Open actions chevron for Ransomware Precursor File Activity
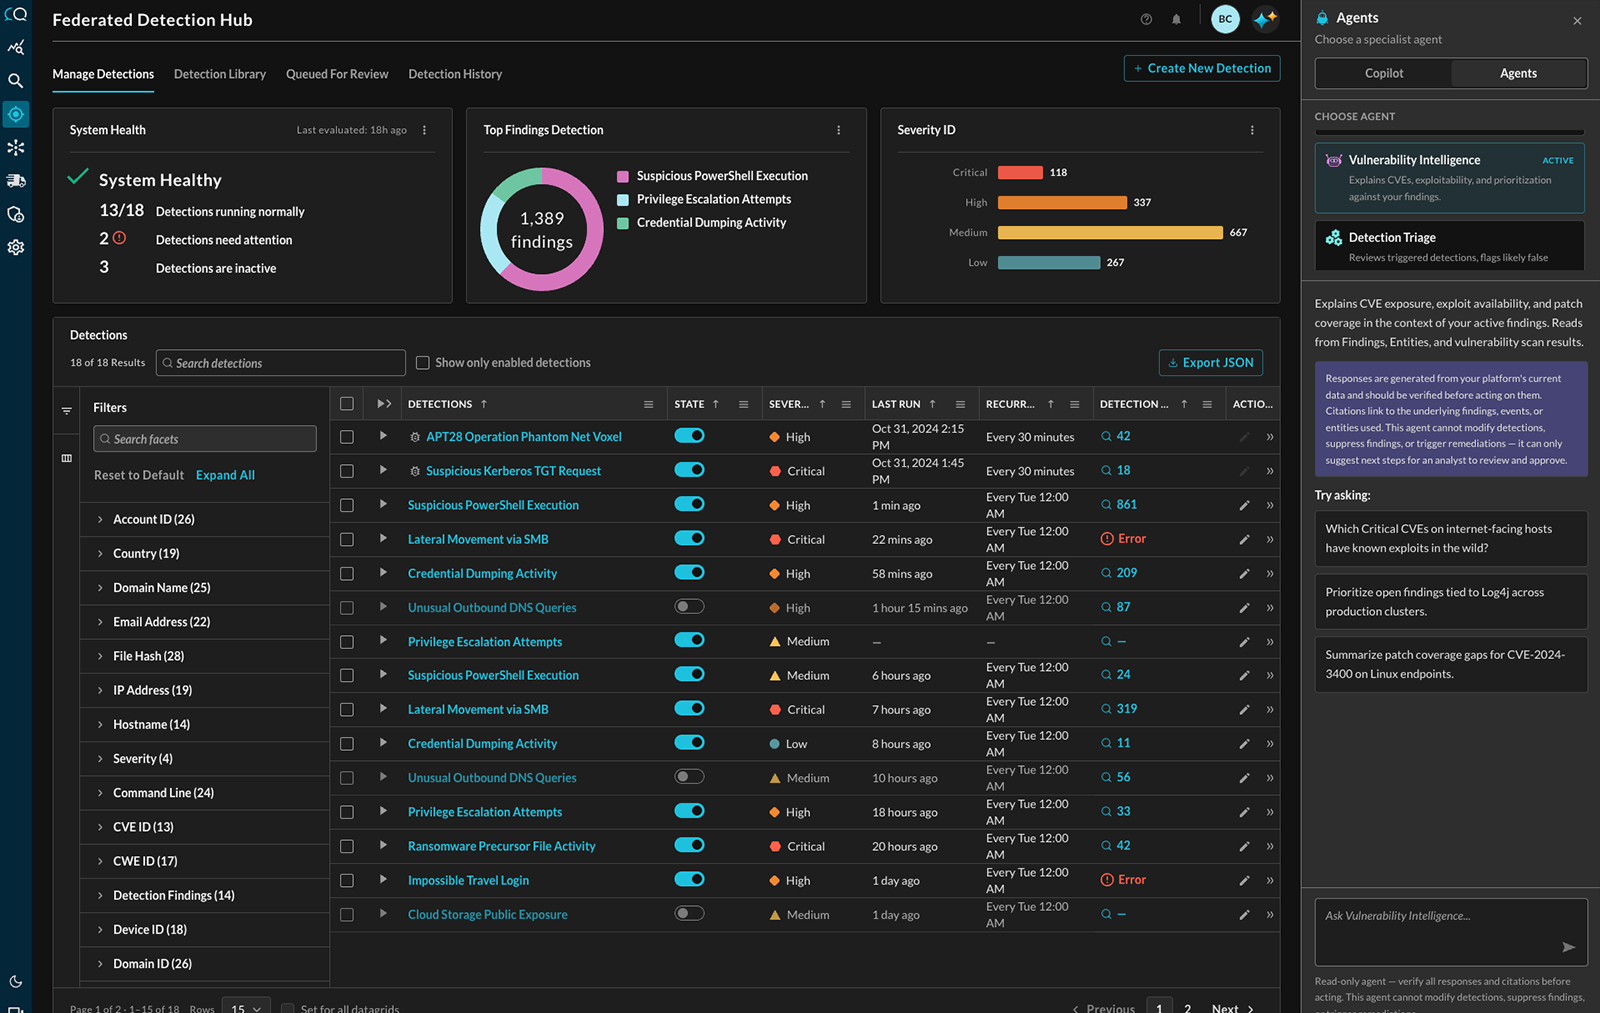 pos(1270,846)
